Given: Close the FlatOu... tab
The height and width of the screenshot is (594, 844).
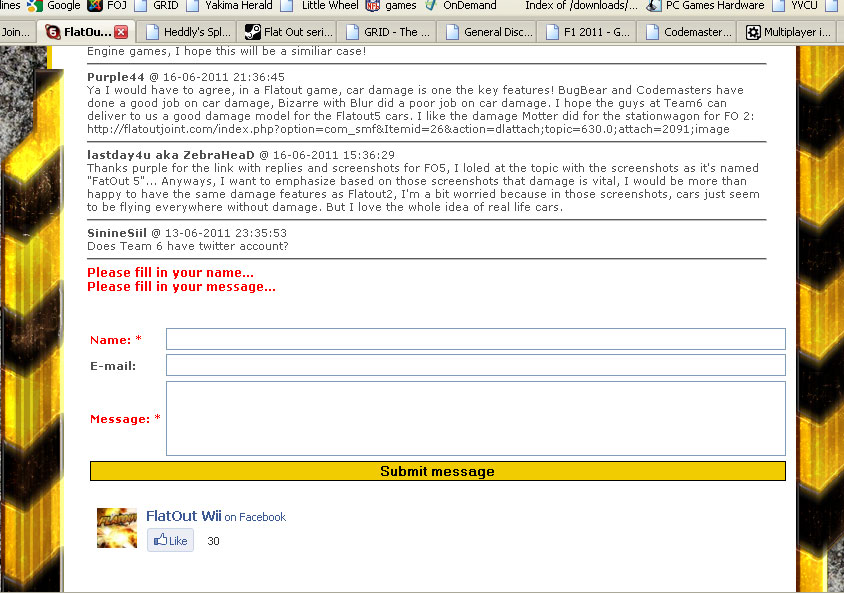Looking at the screenshot, I should (122, 32).
